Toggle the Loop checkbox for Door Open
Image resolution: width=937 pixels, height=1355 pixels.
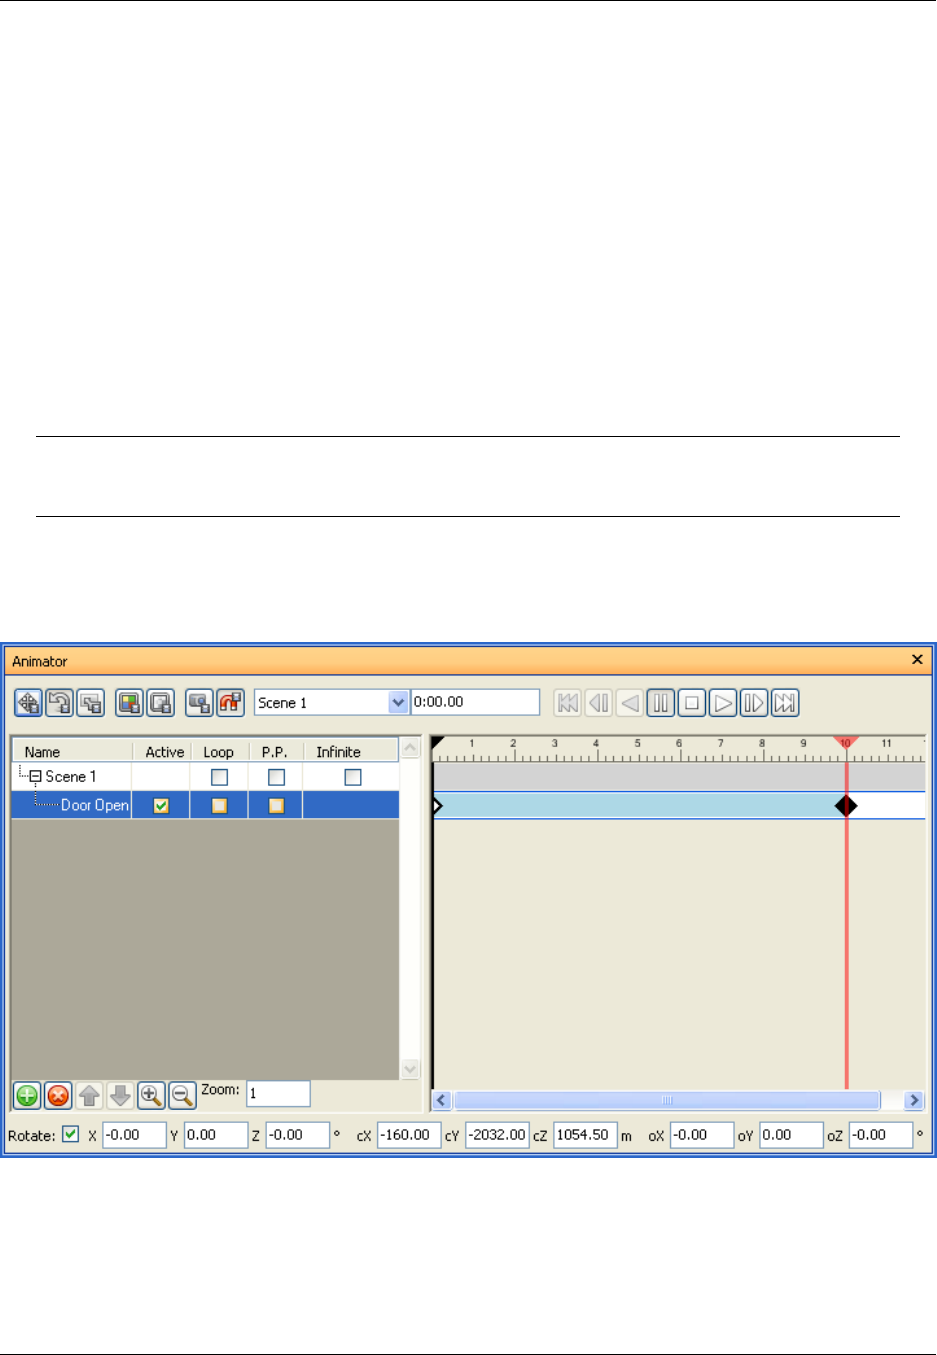pos(219,805)
